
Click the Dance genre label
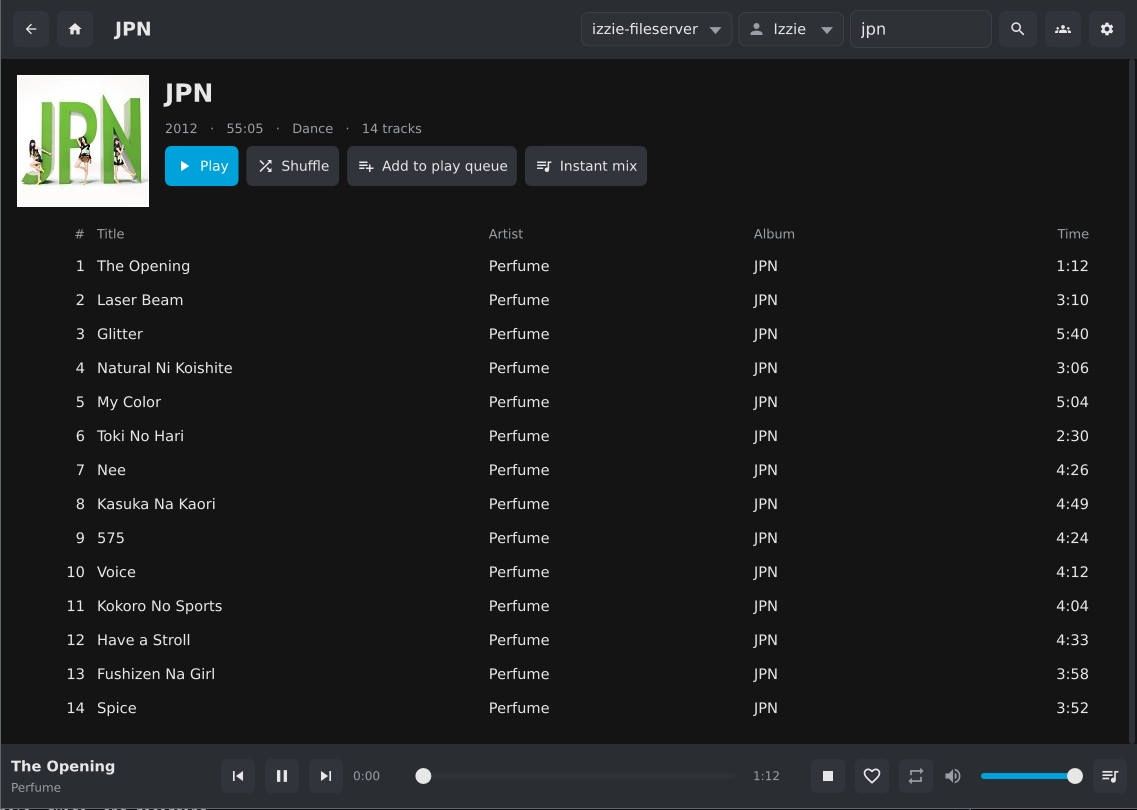(x=313, y=128)
